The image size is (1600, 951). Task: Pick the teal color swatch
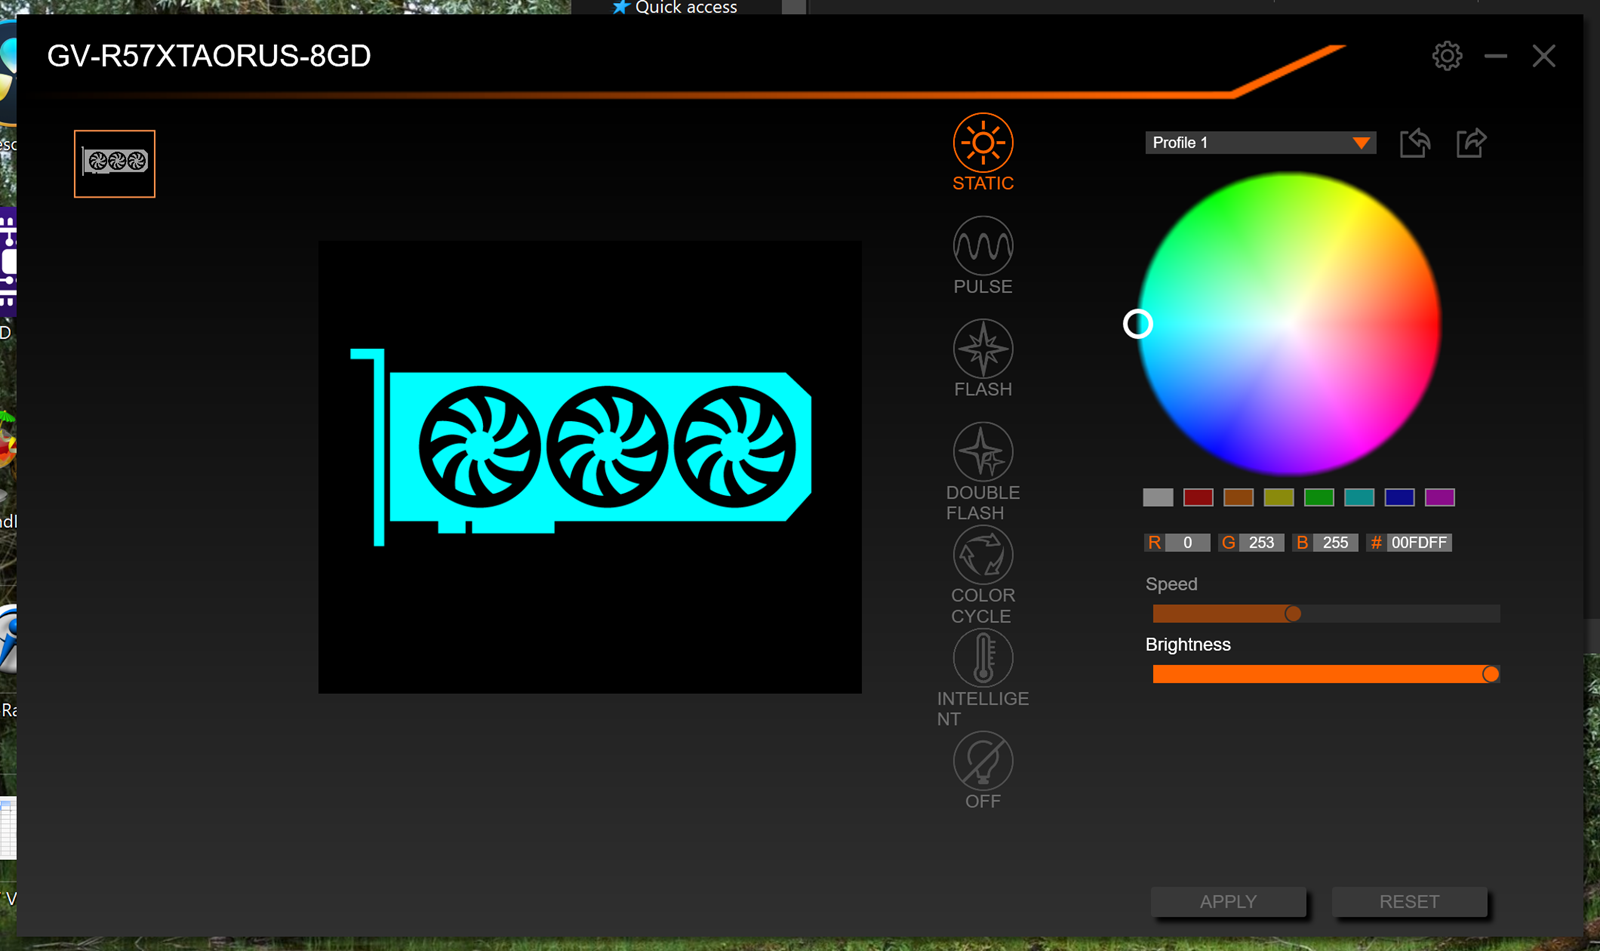(1359, 497)
